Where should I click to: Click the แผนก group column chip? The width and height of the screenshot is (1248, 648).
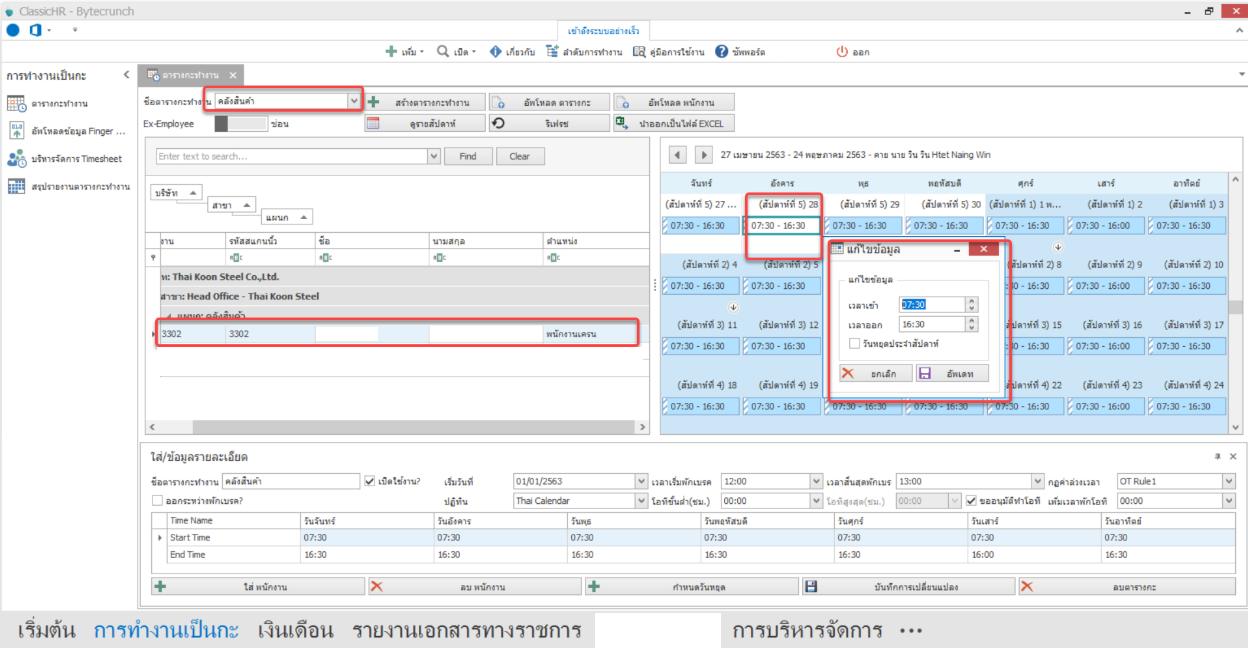(287, 217)
